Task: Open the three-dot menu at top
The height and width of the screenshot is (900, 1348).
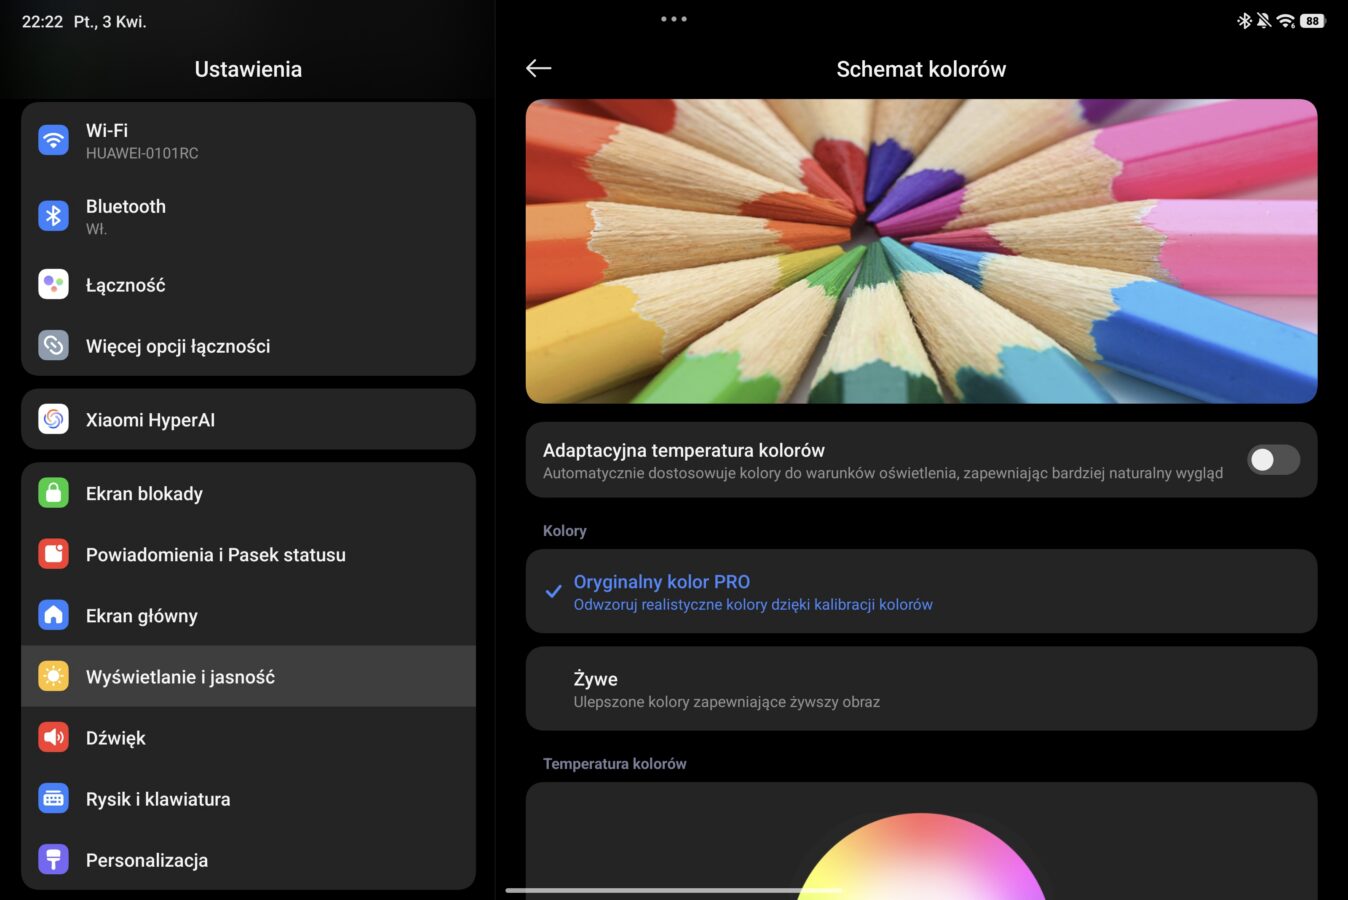Action: point(673,19)
